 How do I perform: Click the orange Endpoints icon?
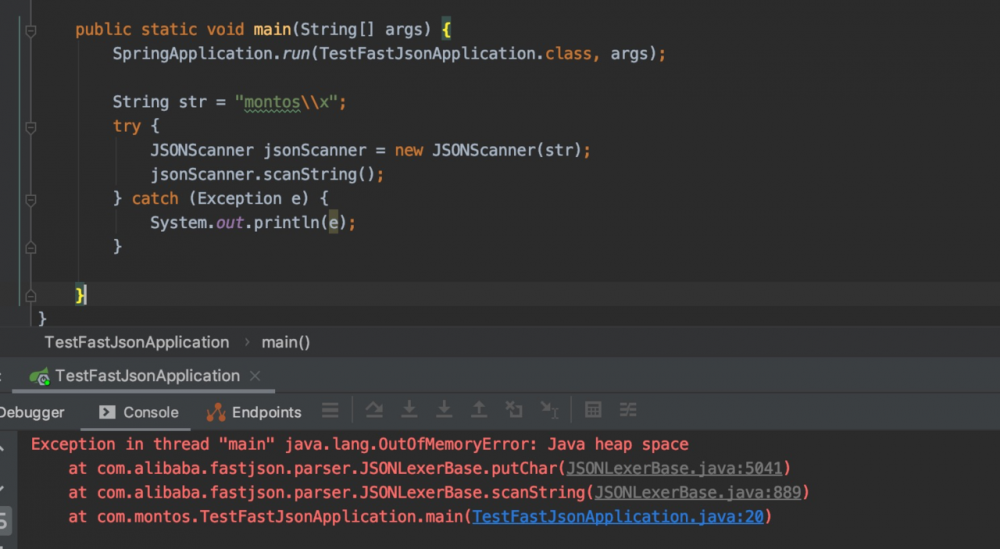[x=216, y=413]
